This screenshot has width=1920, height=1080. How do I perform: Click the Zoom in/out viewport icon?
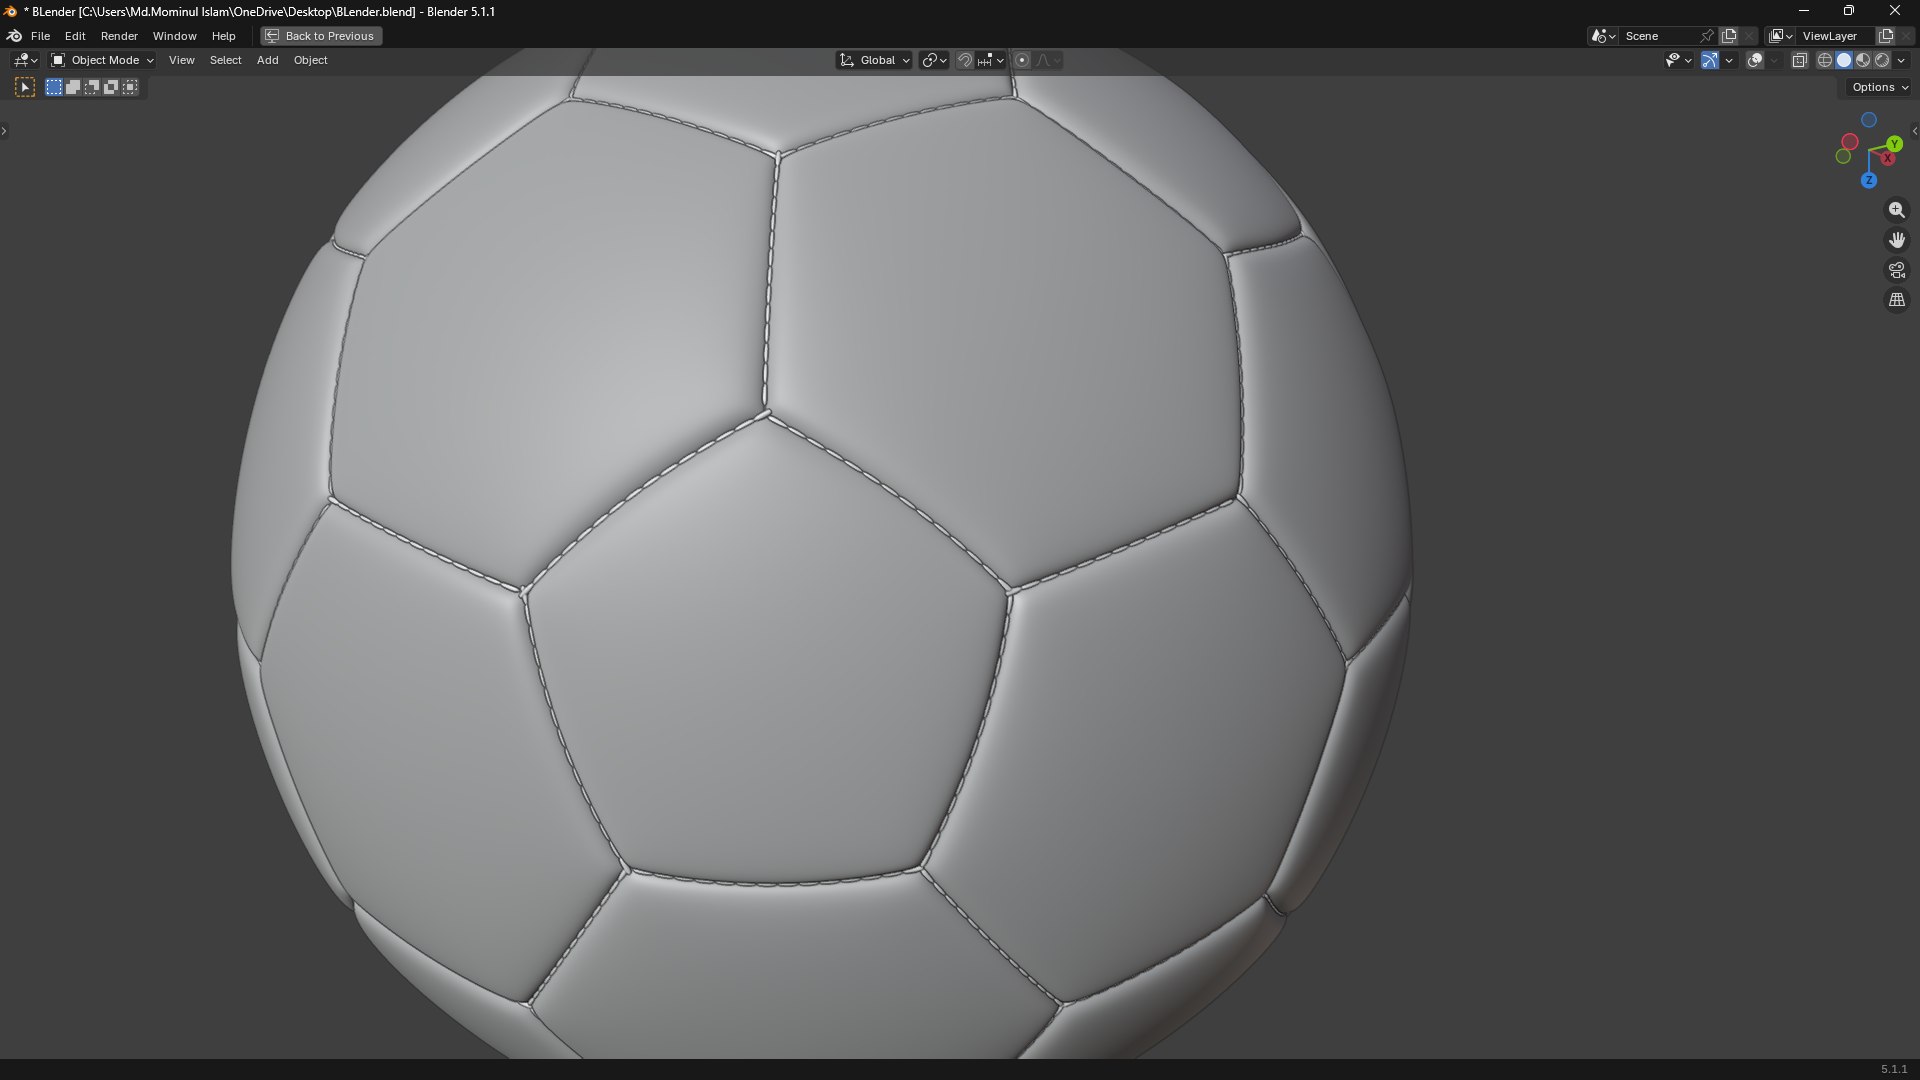coord(1896,210)
